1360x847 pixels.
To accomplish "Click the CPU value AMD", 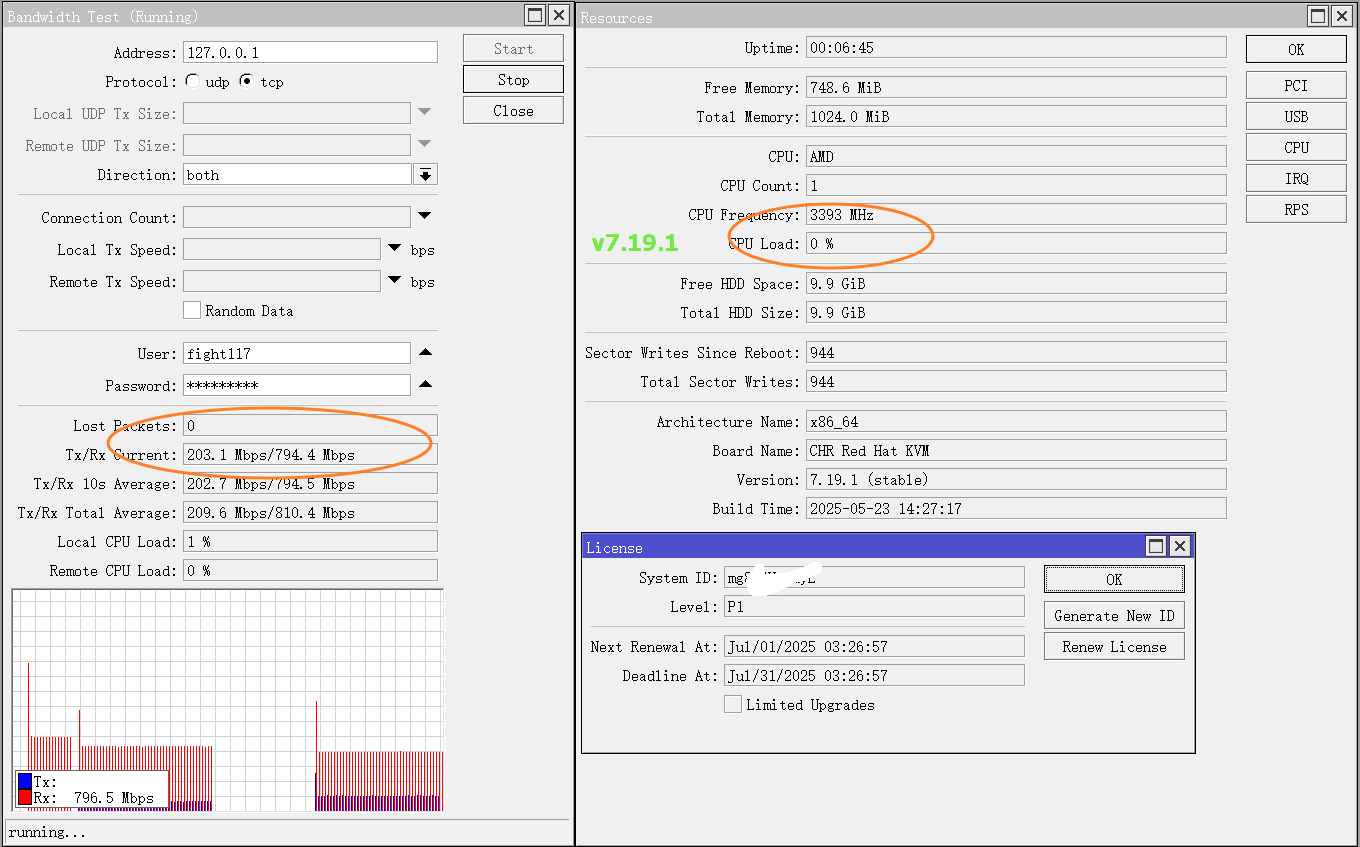I will [x=1016, y=156].
